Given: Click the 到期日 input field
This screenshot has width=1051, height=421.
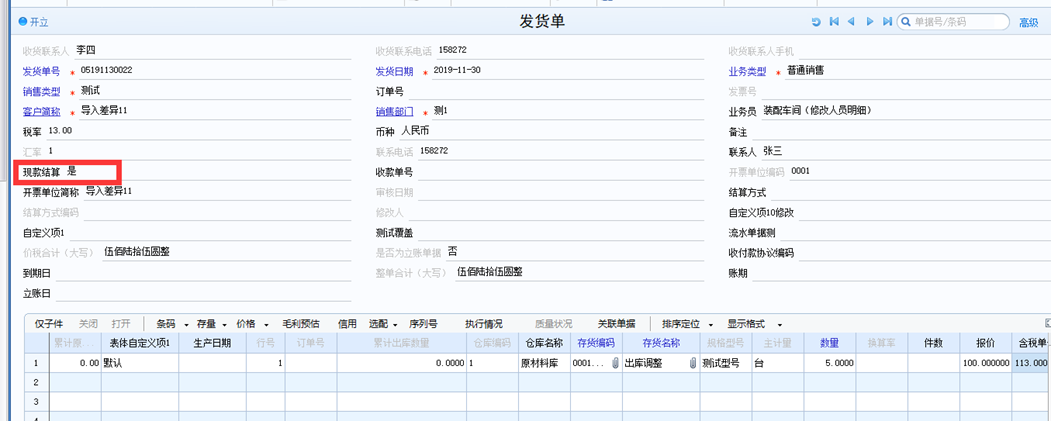Looking at the screenshot, I should [x=203, y=273].
